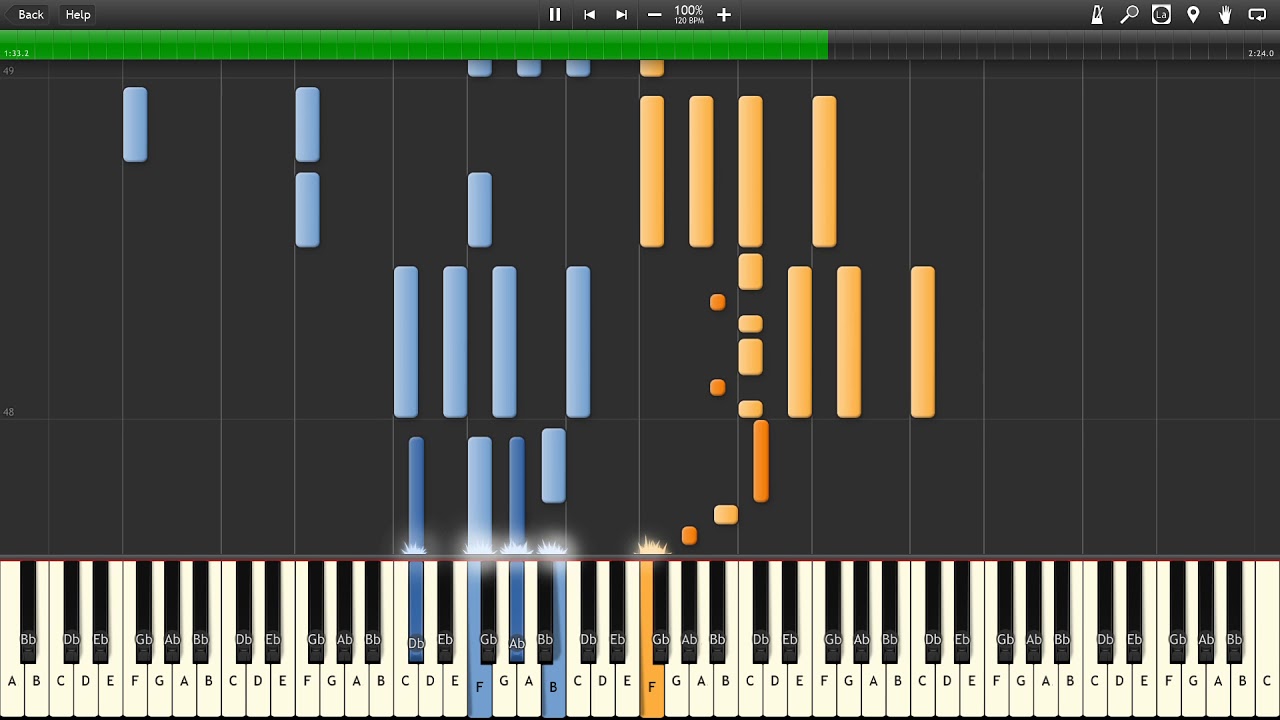
Task: Toggle the metronome icon
Action: click(1097, 14)
